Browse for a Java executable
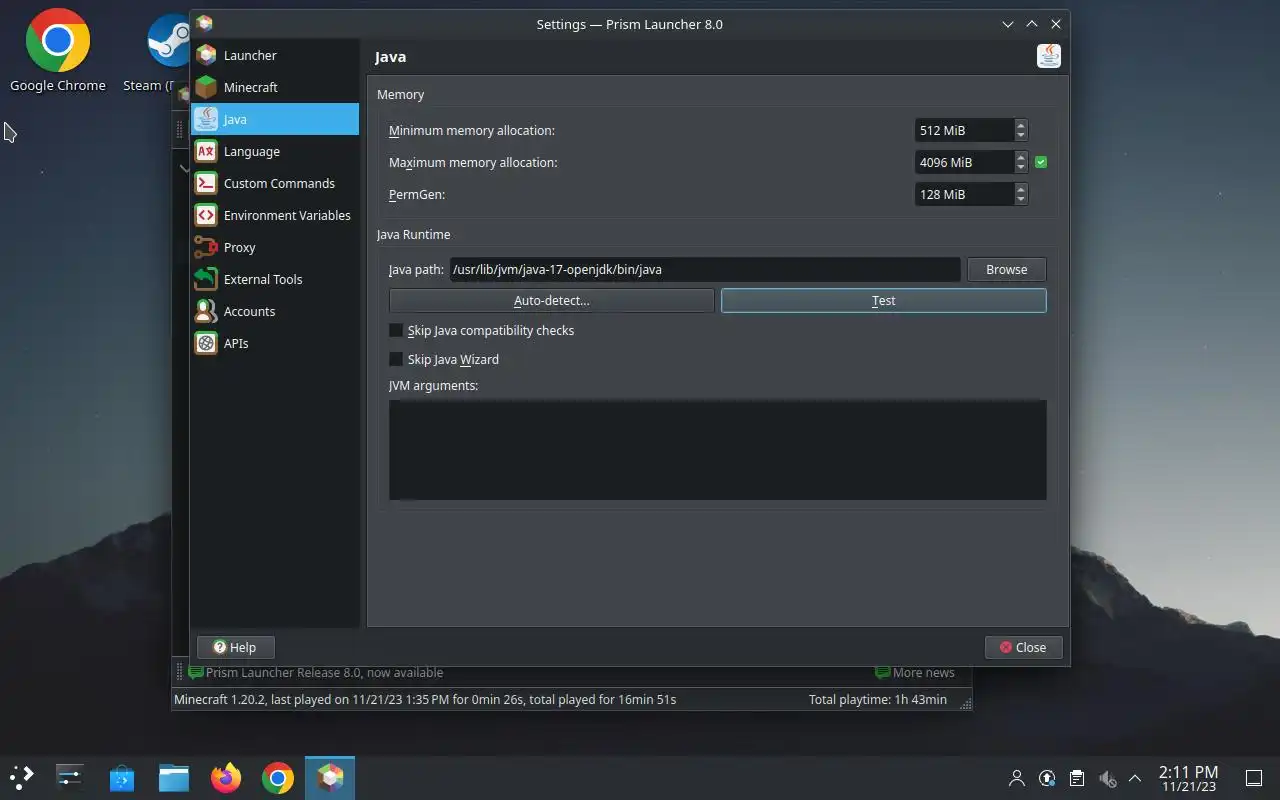The image size is (1280, 800). [1006, 269]
